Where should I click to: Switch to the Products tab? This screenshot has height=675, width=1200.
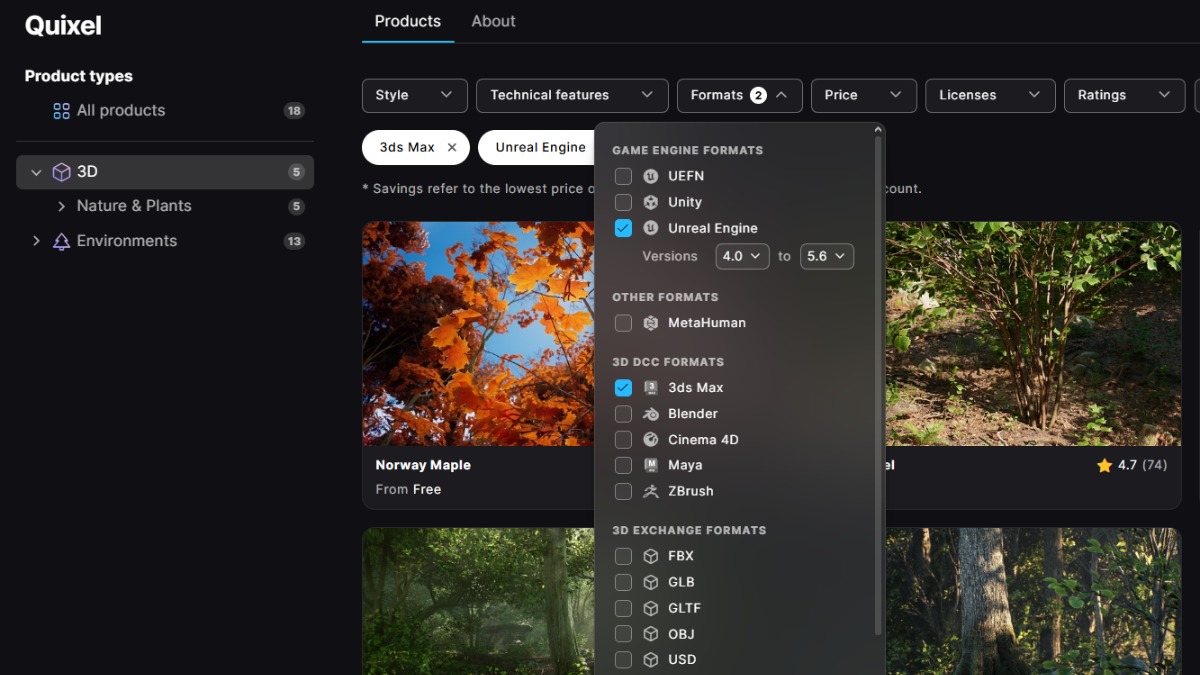point(408,21)
